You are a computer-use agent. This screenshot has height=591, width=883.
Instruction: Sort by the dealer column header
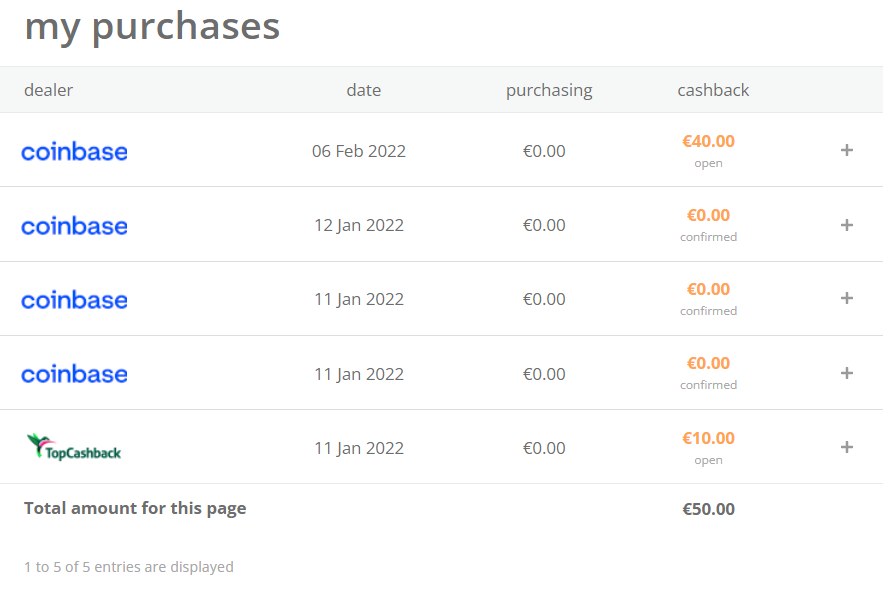pos(48,90)
